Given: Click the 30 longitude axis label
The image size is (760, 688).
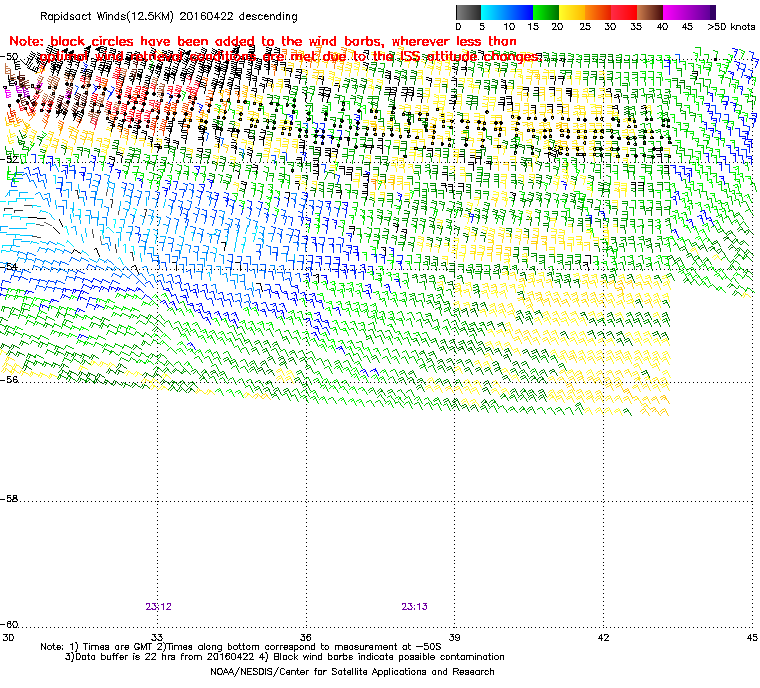Looking at the screenshot, I should pos(8,638).
